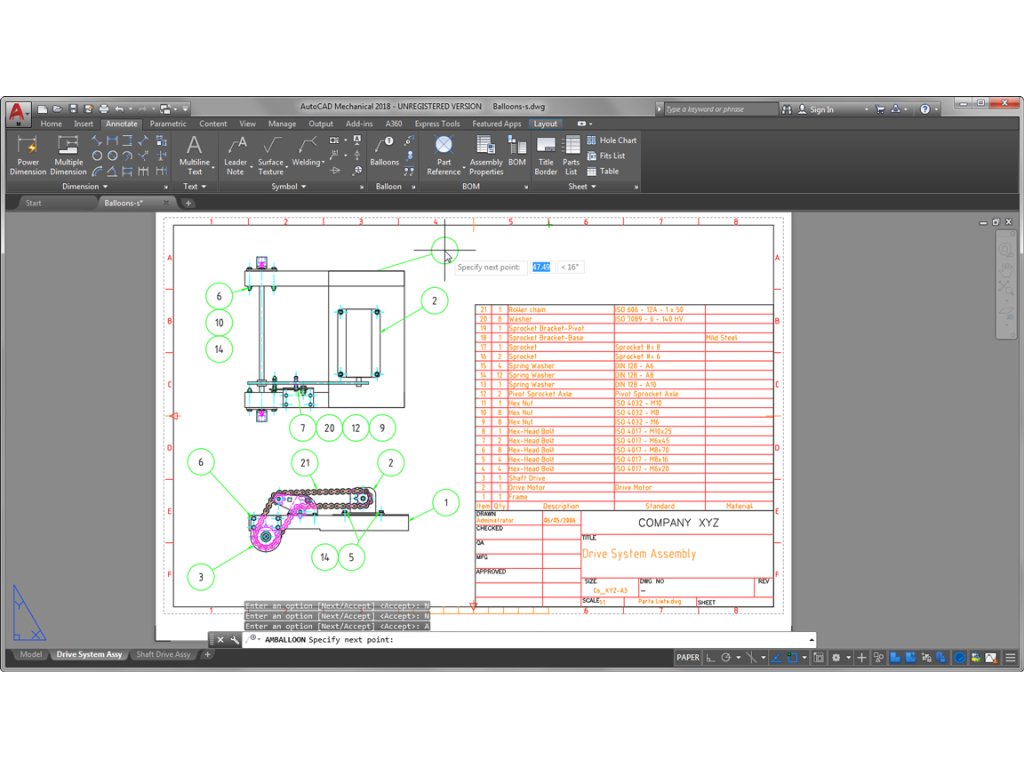Switch to the View ribbon tab

(248, 123)
